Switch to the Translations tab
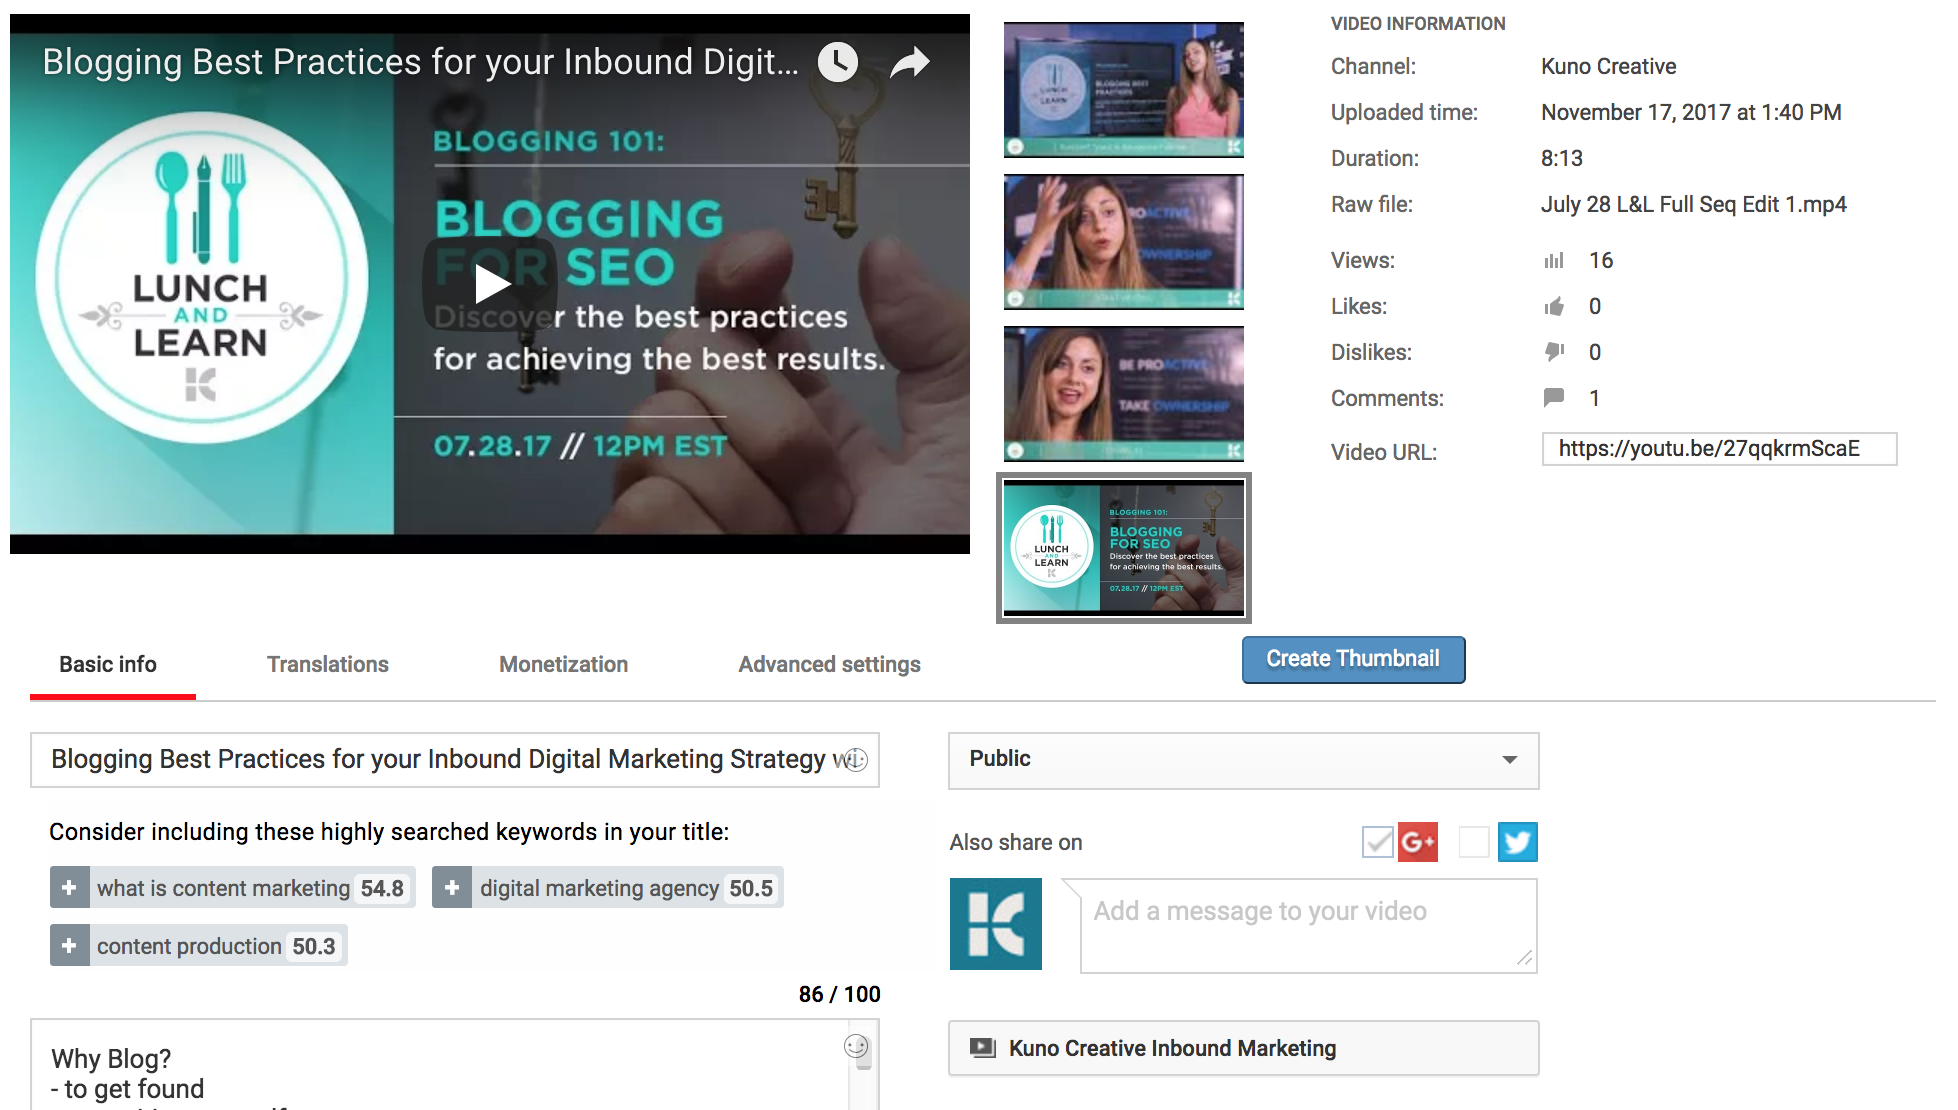1958x1110 pixels. pyautogui.click(x=328, y=665)
